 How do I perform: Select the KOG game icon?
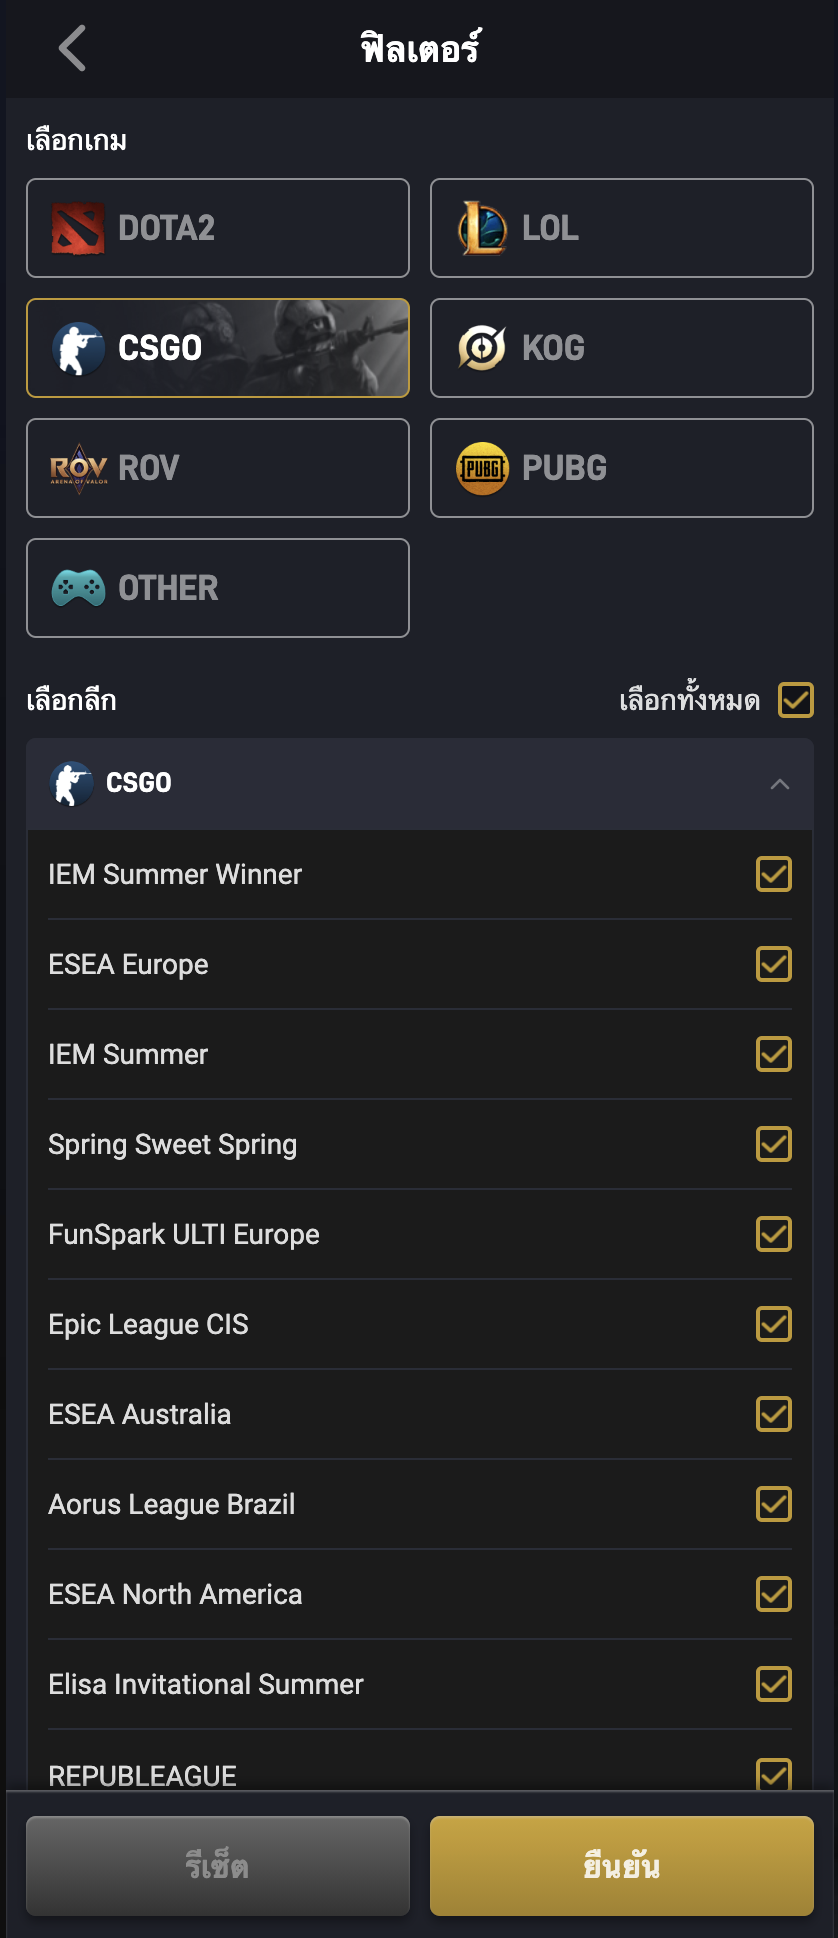click(x=482, y=348)
